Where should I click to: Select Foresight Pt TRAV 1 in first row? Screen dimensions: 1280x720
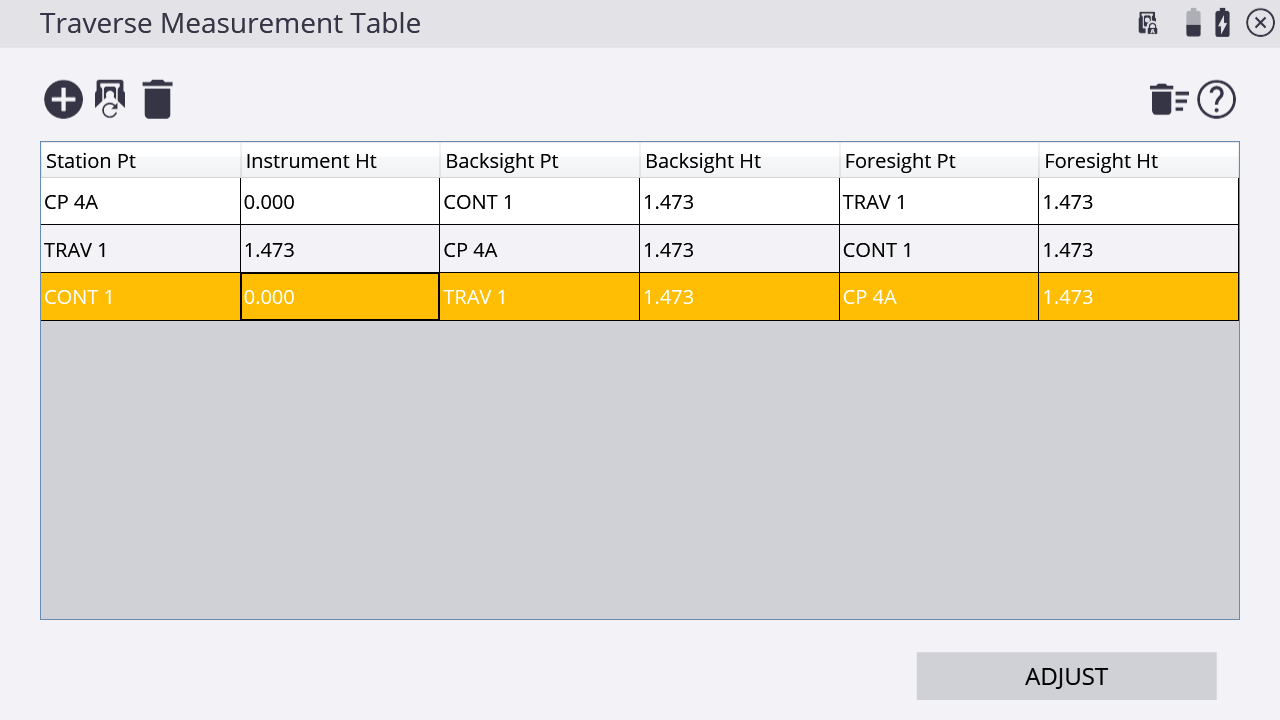point(939,202)
